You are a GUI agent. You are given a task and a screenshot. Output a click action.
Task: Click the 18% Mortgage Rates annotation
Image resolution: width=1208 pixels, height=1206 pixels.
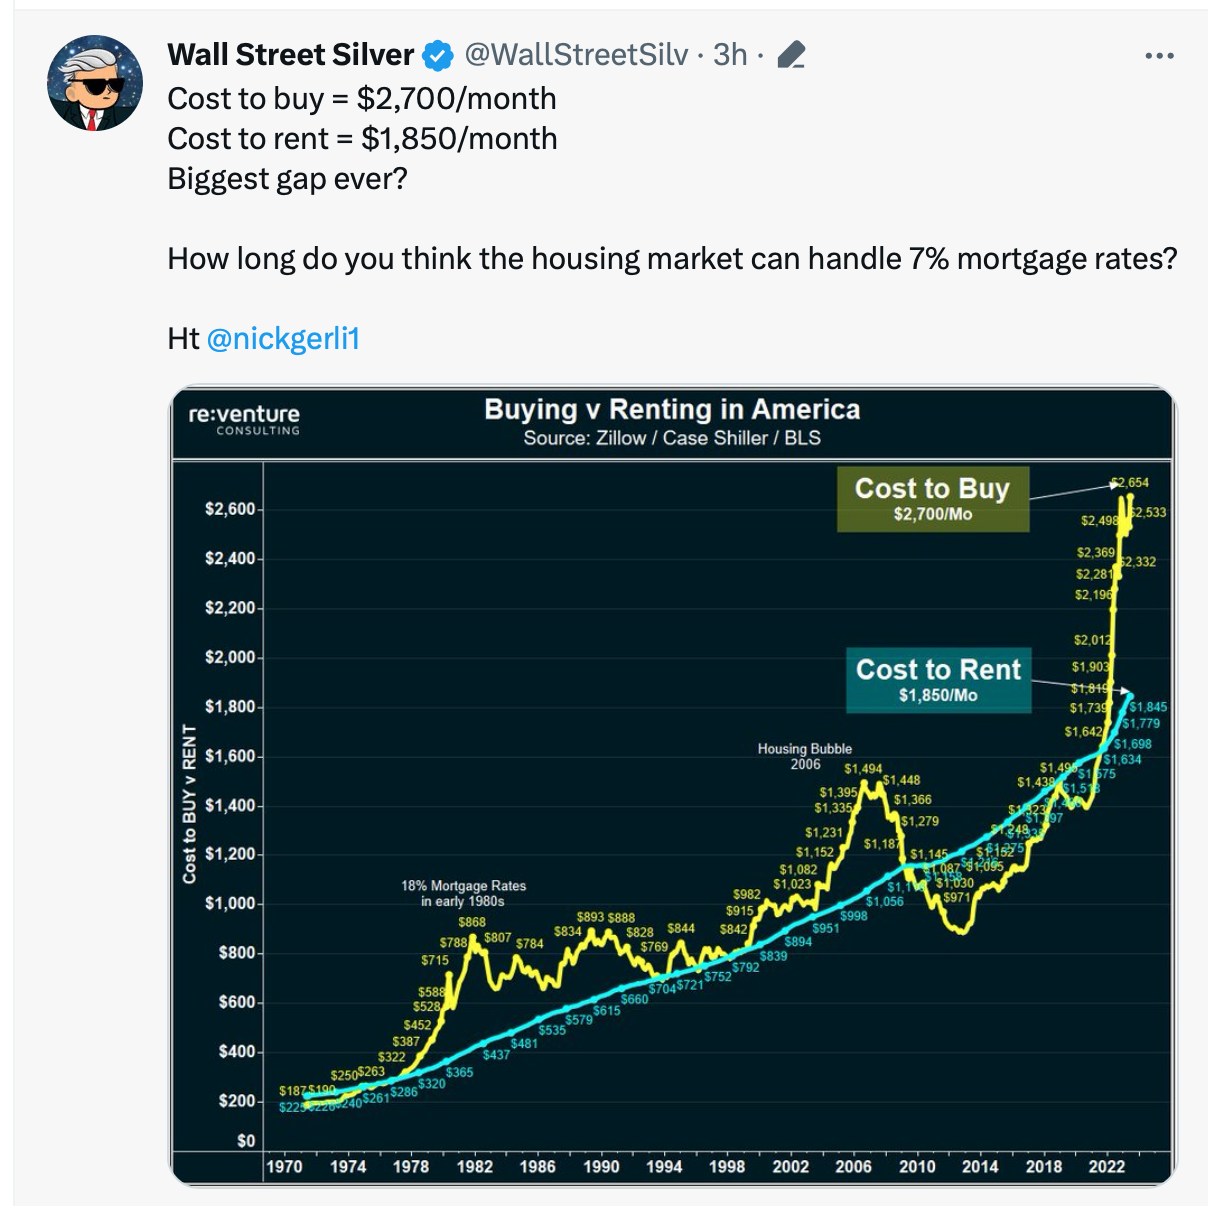[463, 893]
